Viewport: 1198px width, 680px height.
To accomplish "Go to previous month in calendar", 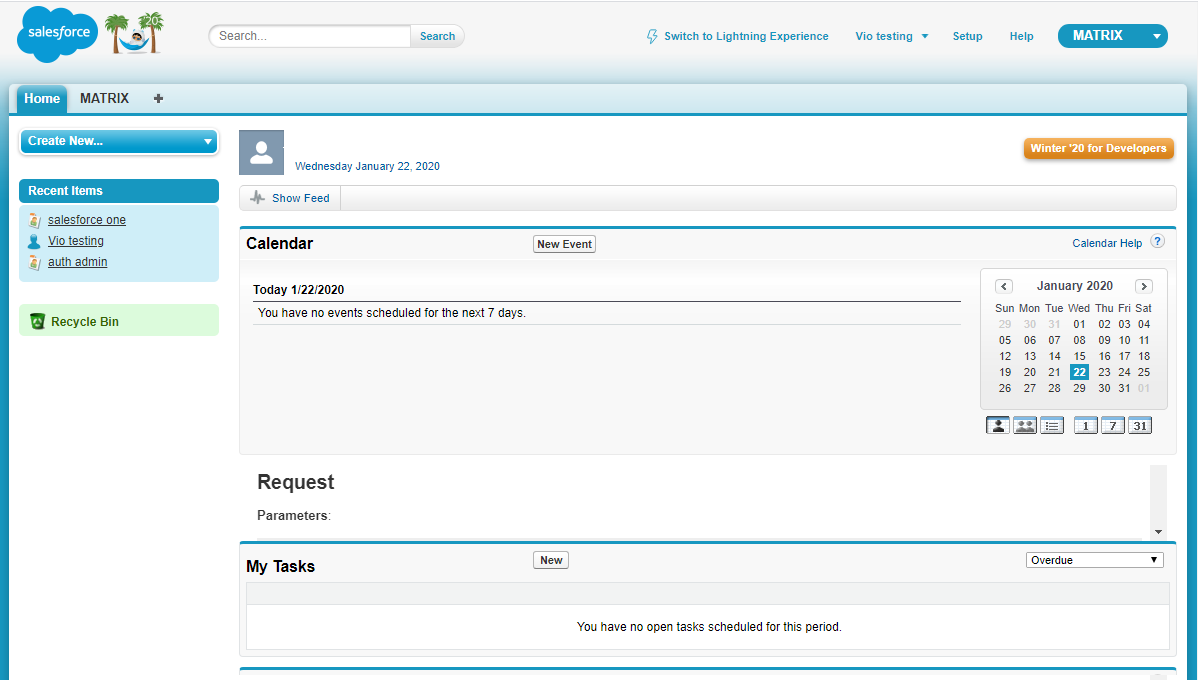I will click(1004, 287).
